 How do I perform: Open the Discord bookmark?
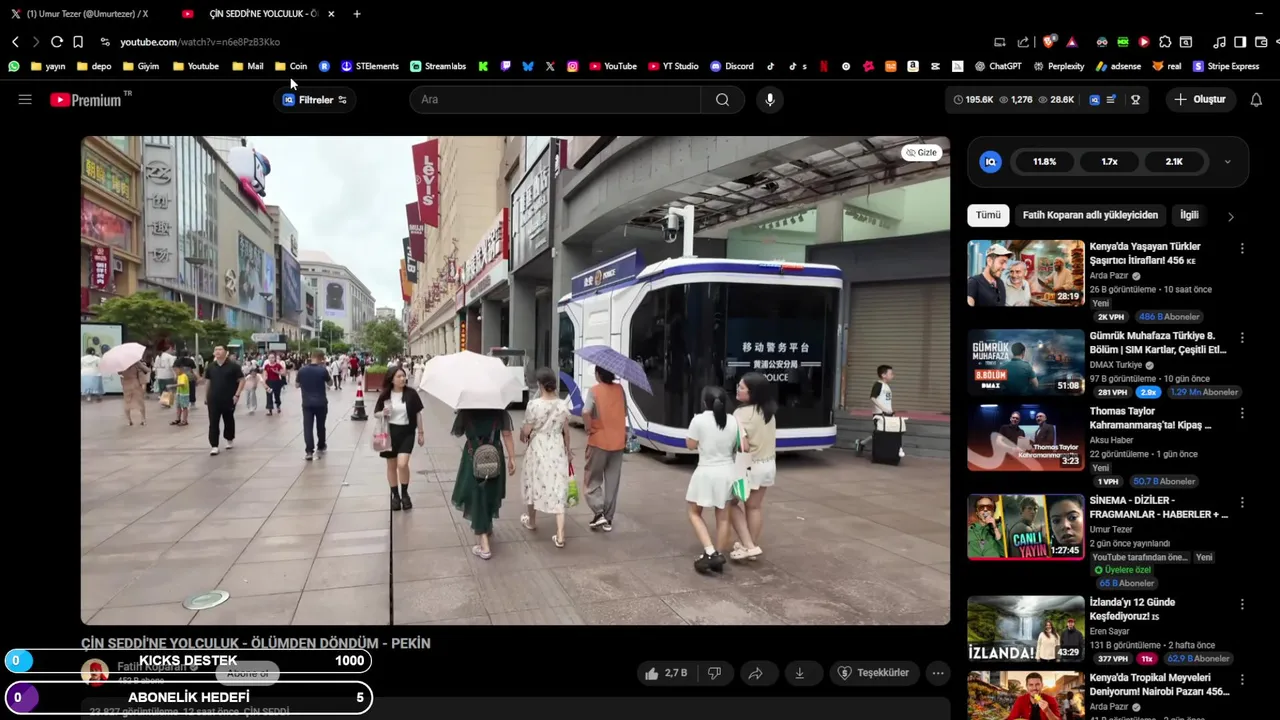tap(732, 66)
